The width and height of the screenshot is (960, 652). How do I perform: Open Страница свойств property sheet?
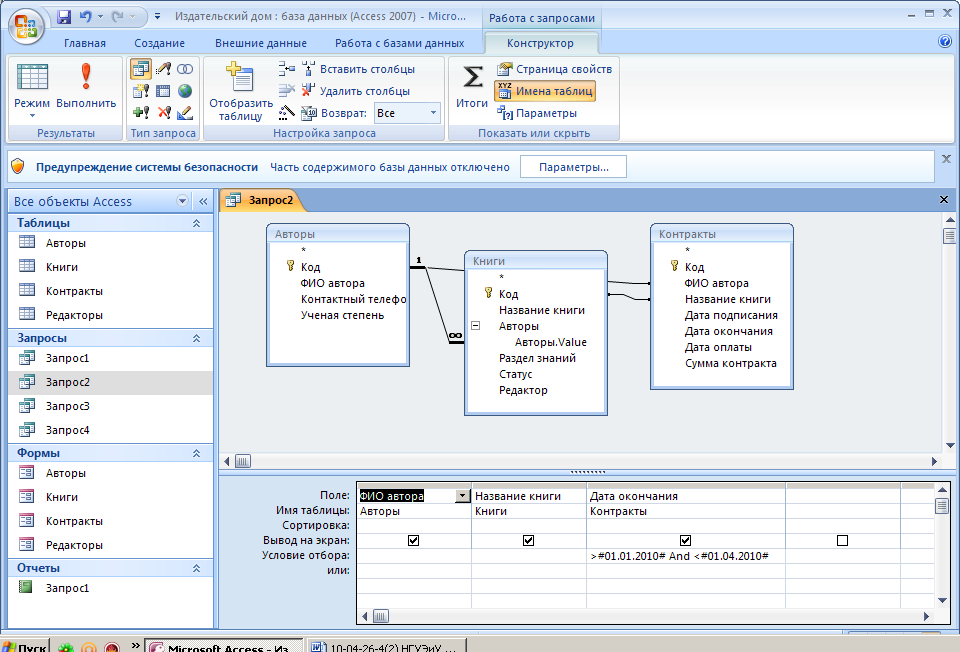tap(554, 69)
